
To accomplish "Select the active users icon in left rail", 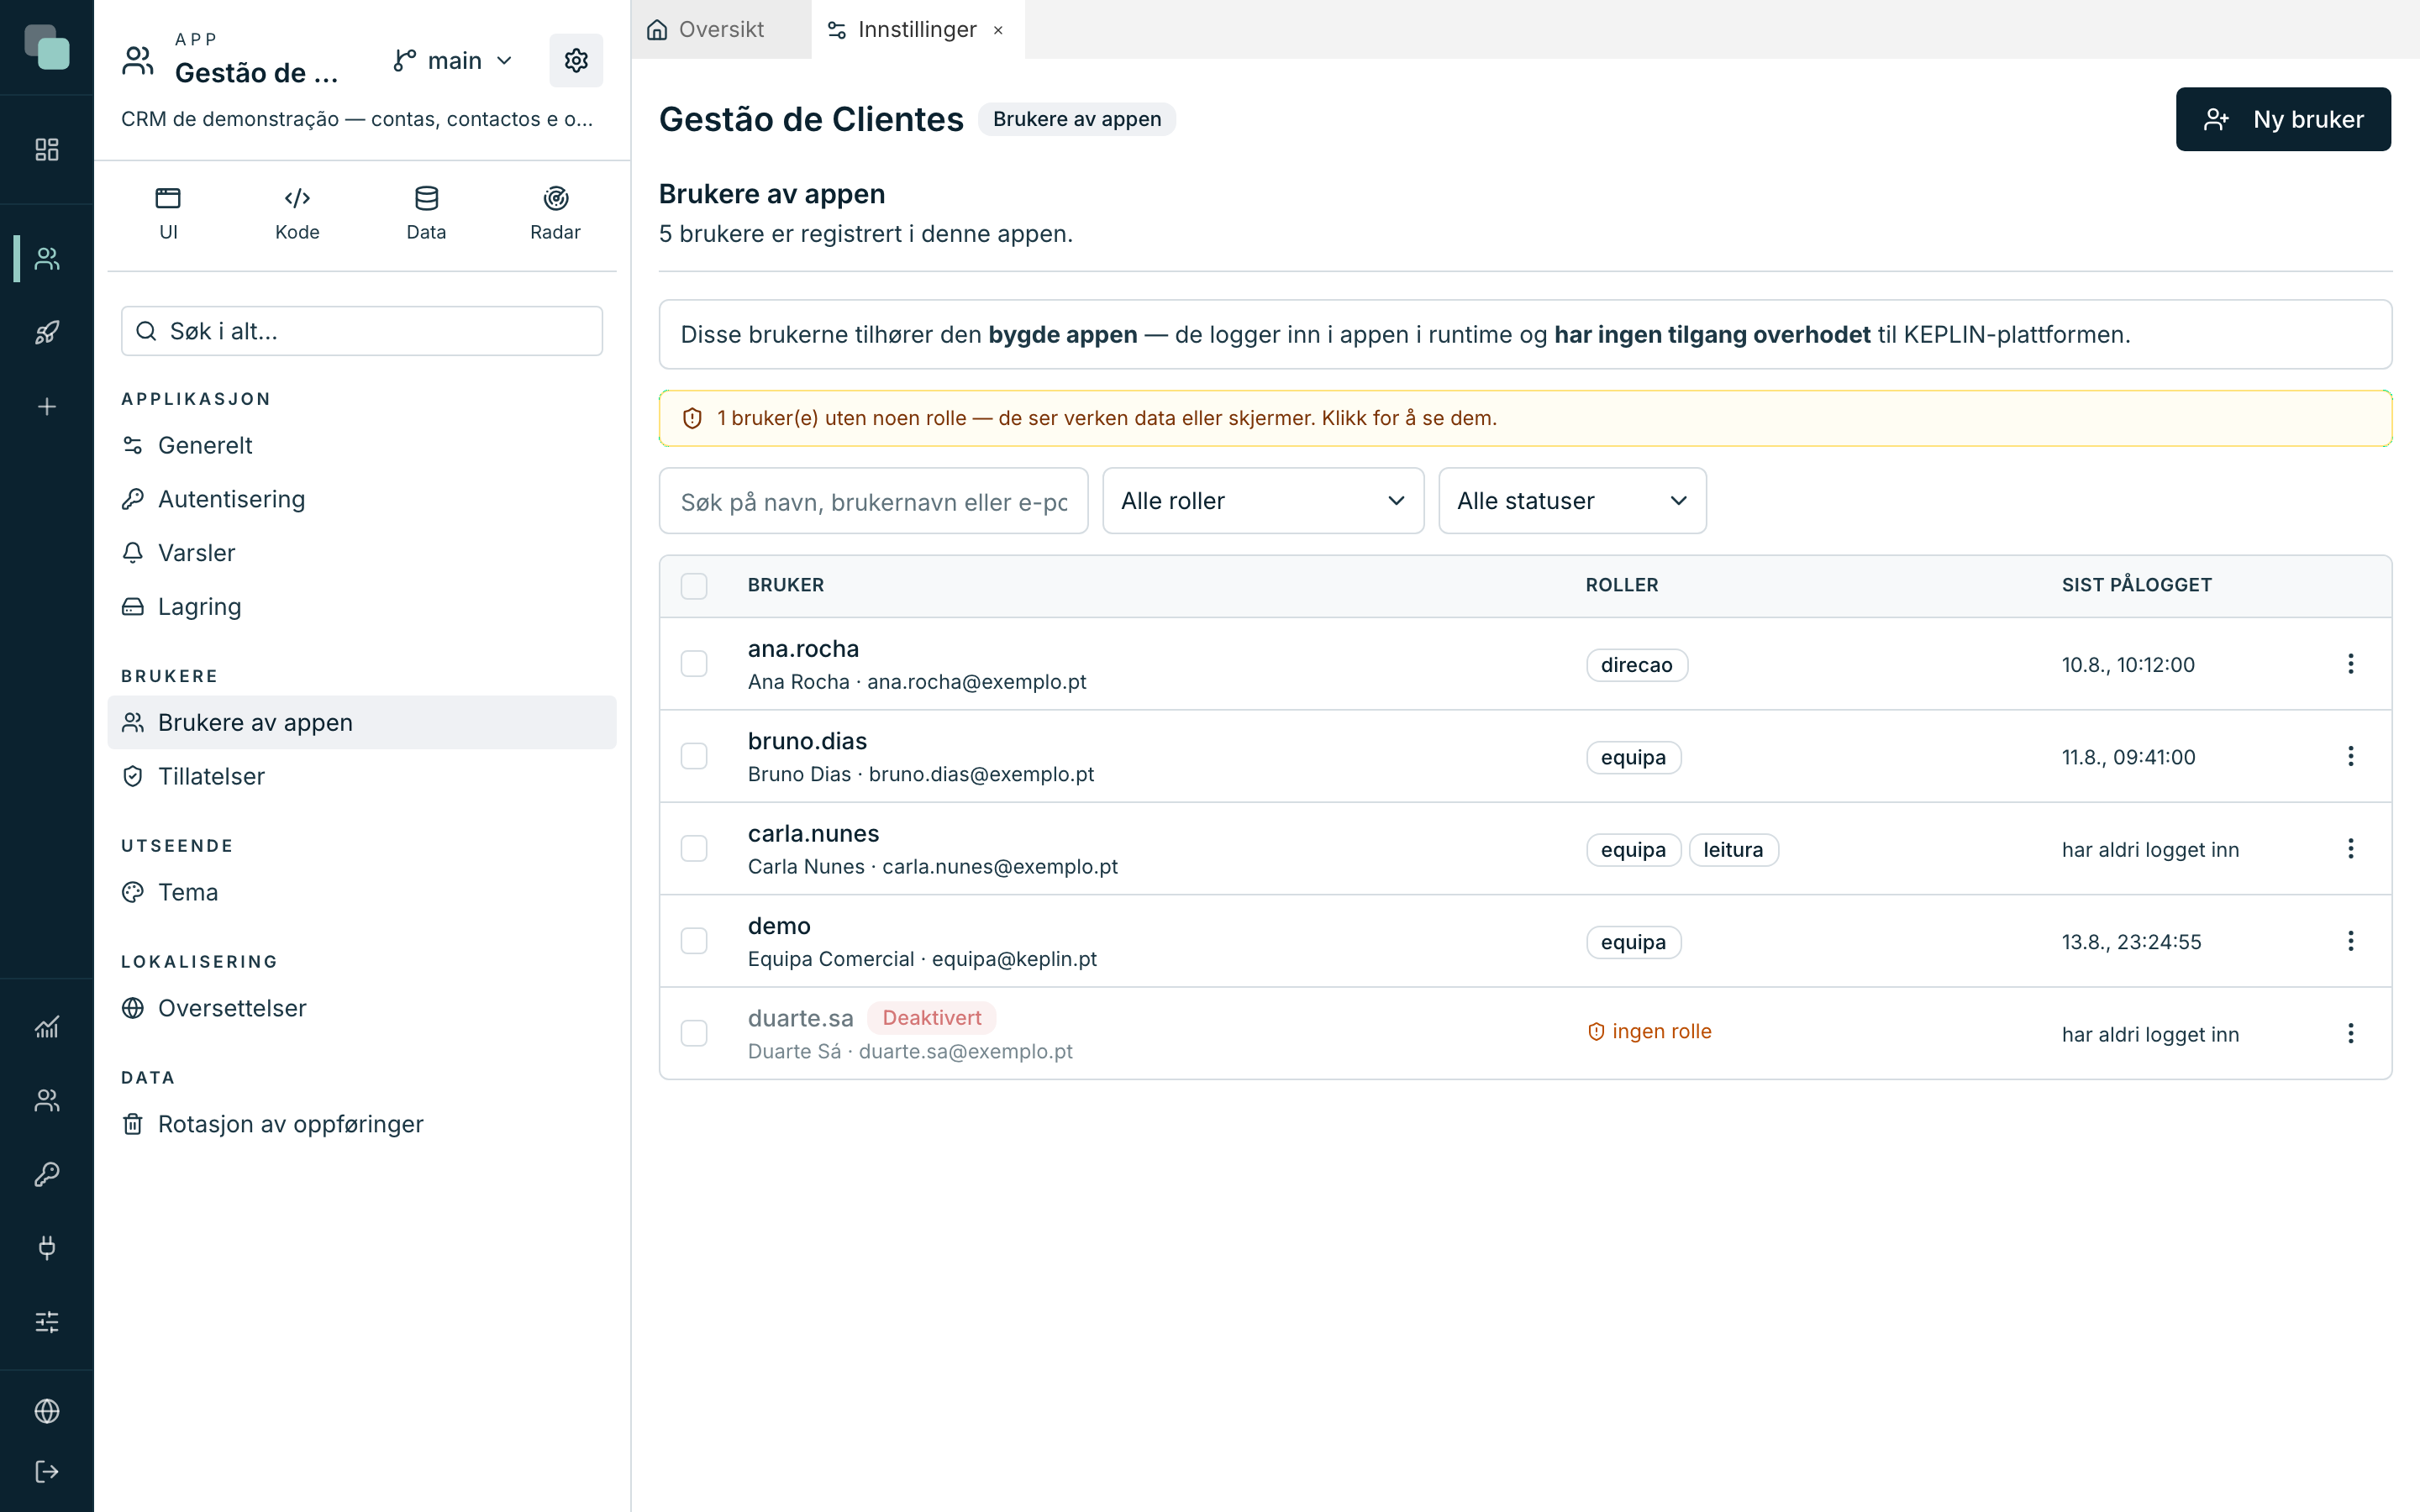I will tap(47, 259).
